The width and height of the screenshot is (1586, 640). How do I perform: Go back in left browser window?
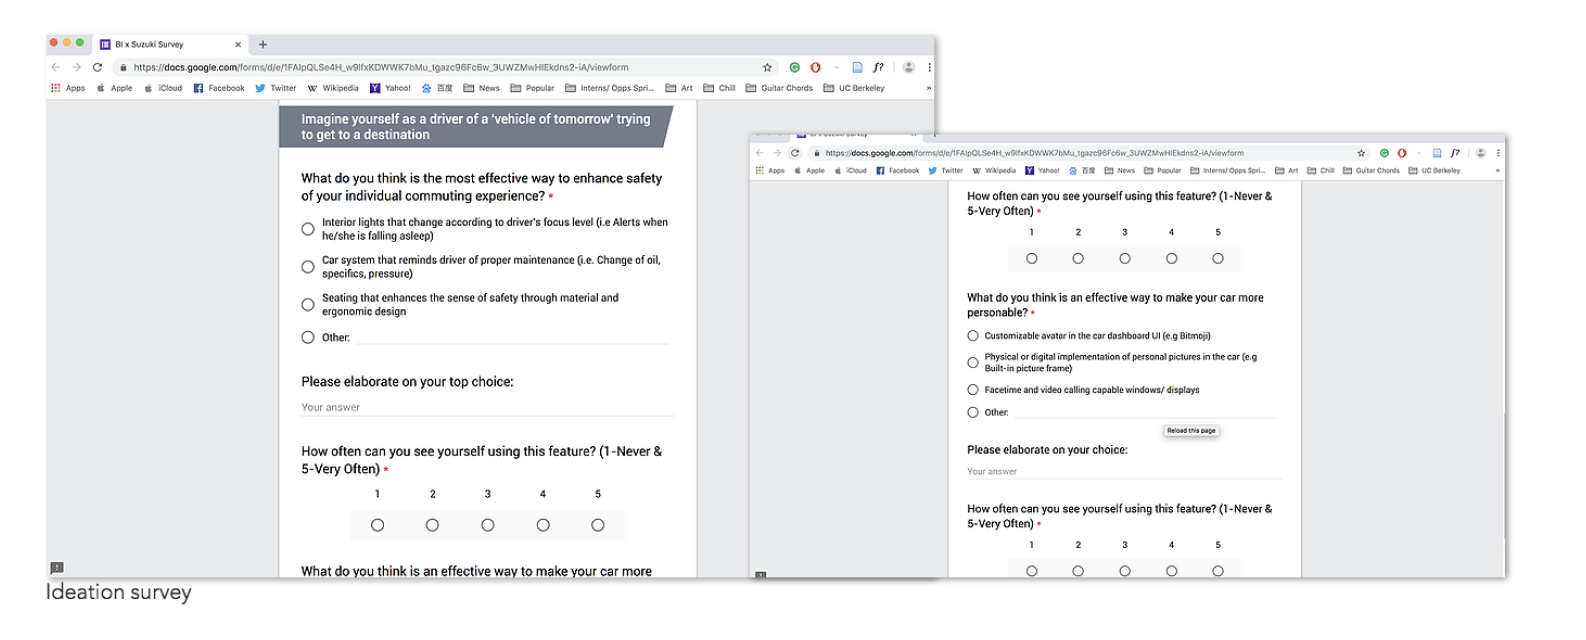55,67
